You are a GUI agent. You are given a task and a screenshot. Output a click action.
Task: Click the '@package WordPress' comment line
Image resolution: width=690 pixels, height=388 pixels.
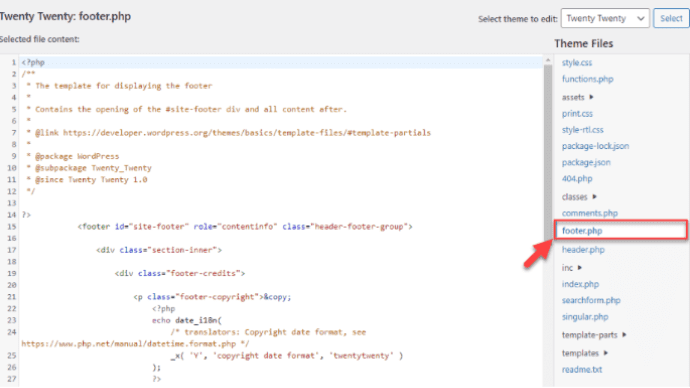point(73,156)
